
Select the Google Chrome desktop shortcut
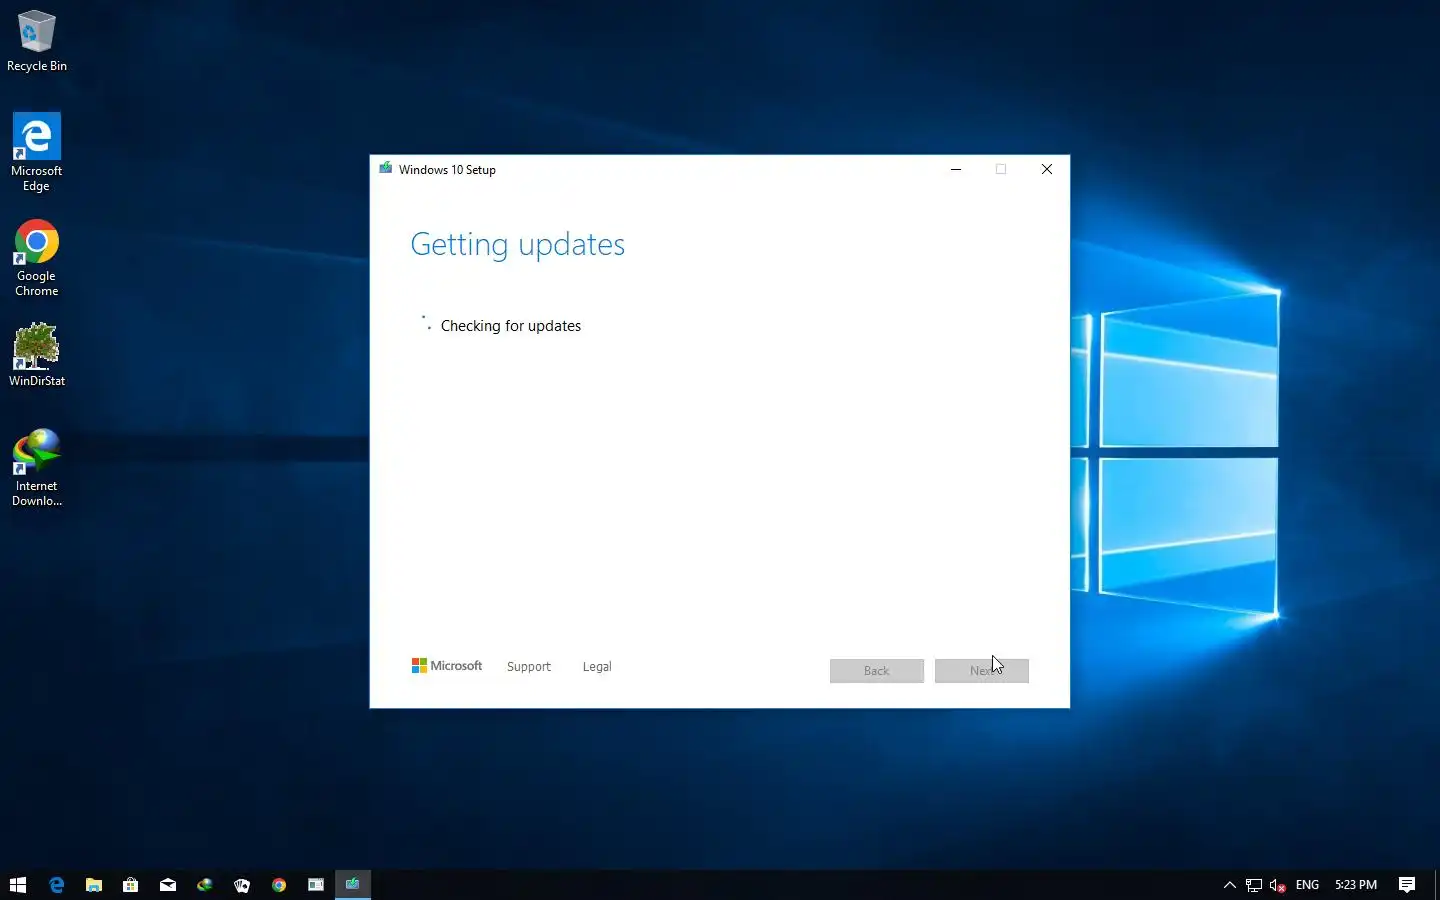(x=37, y=258)
